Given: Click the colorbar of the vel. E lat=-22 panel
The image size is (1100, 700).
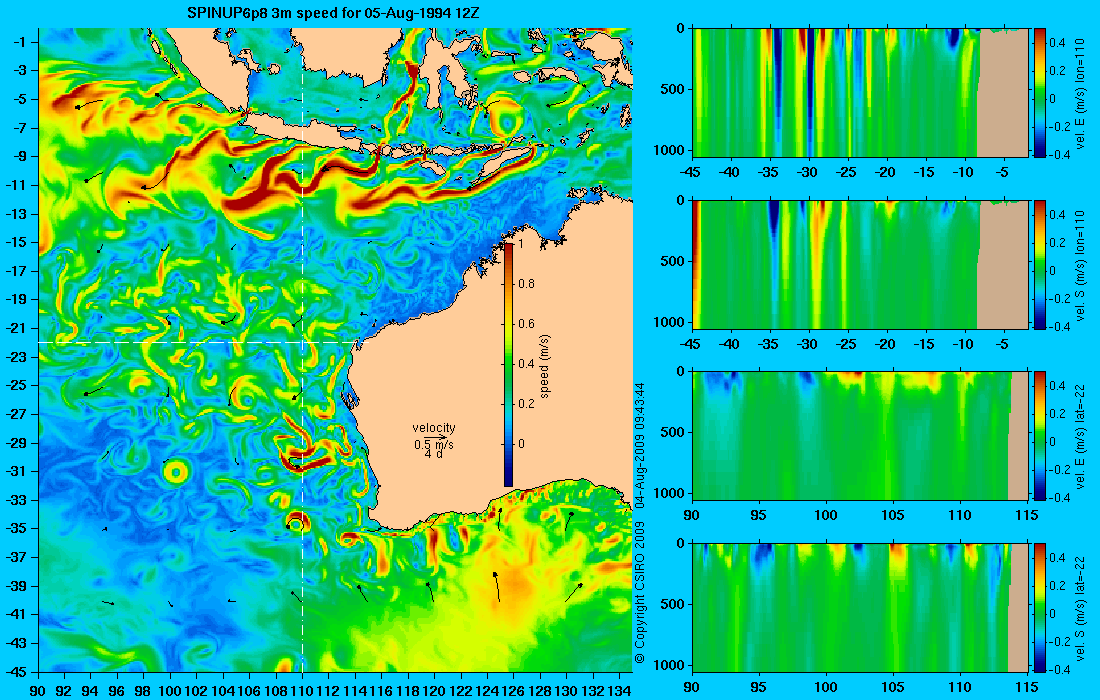Looking at the screenshot, I should click(x=1040, y=436).
